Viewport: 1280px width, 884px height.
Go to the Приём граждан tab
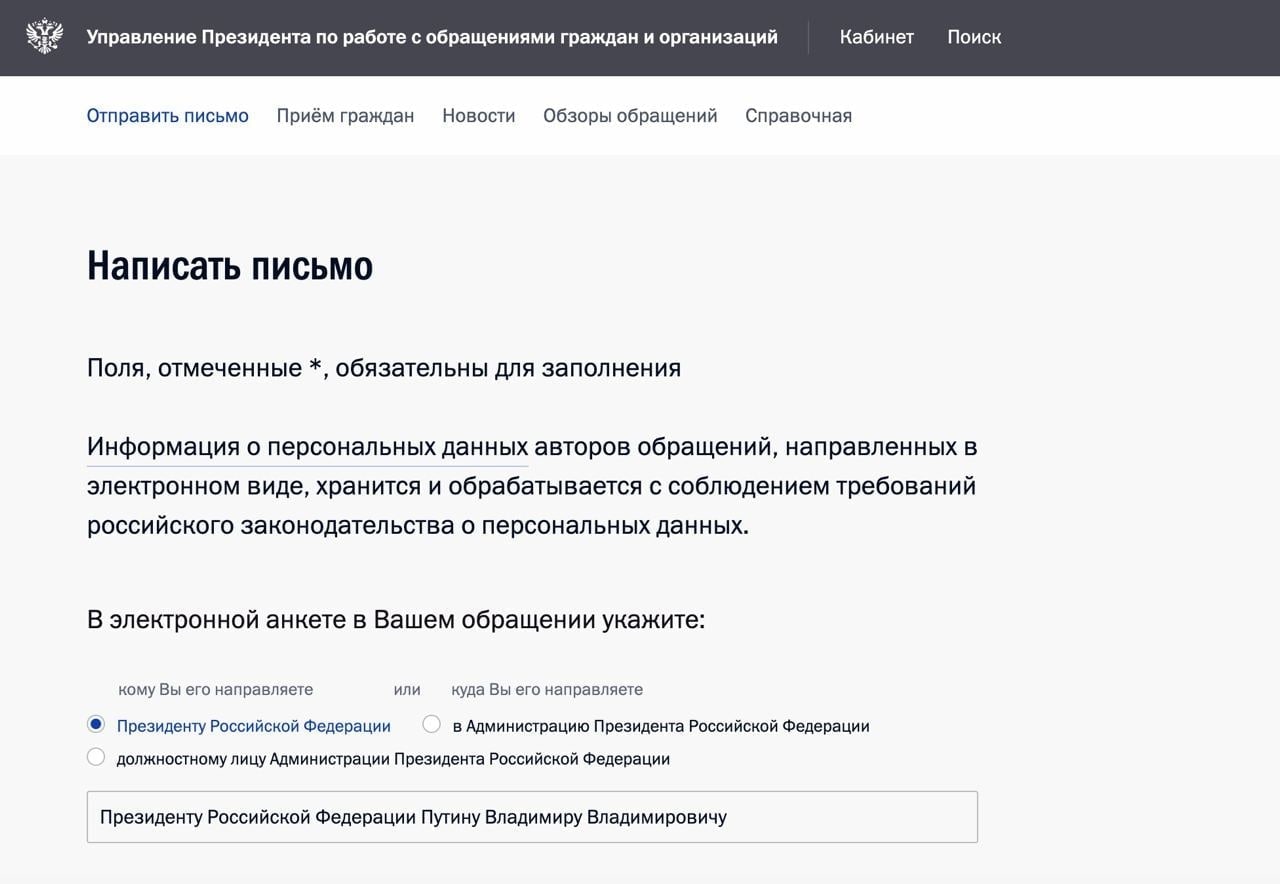coord(345,116)
